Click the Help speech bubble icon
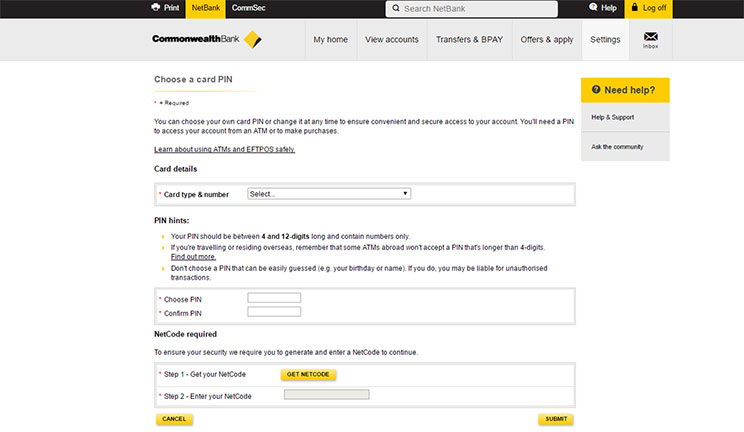The image size is (744, 432). point(592,8)
